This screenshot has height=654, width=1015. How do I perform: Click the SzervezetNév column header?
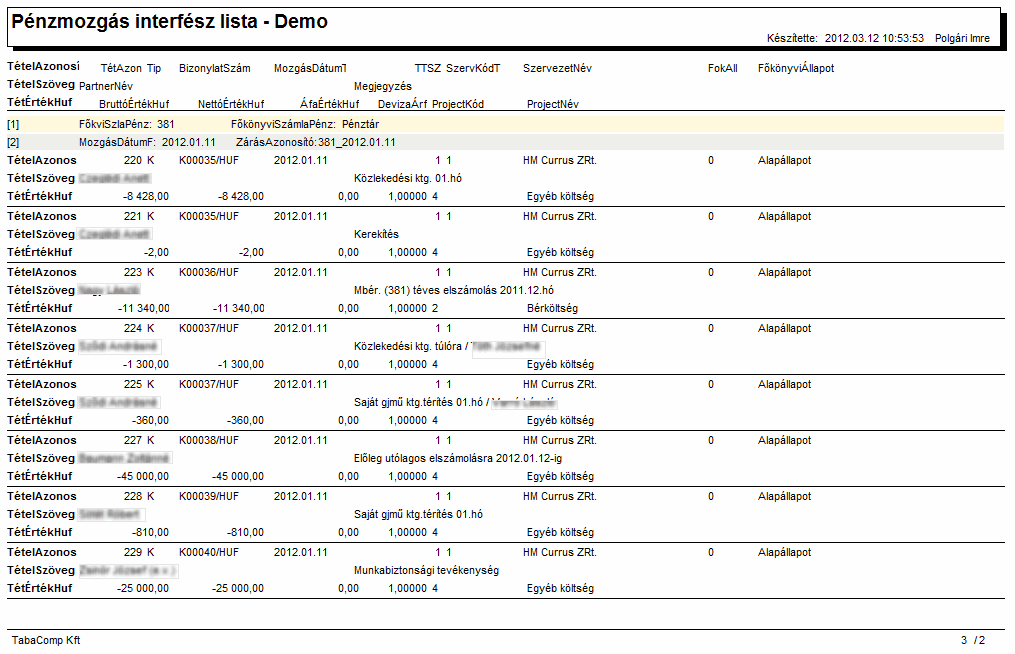pyautogui.click(x=557, y=68)
